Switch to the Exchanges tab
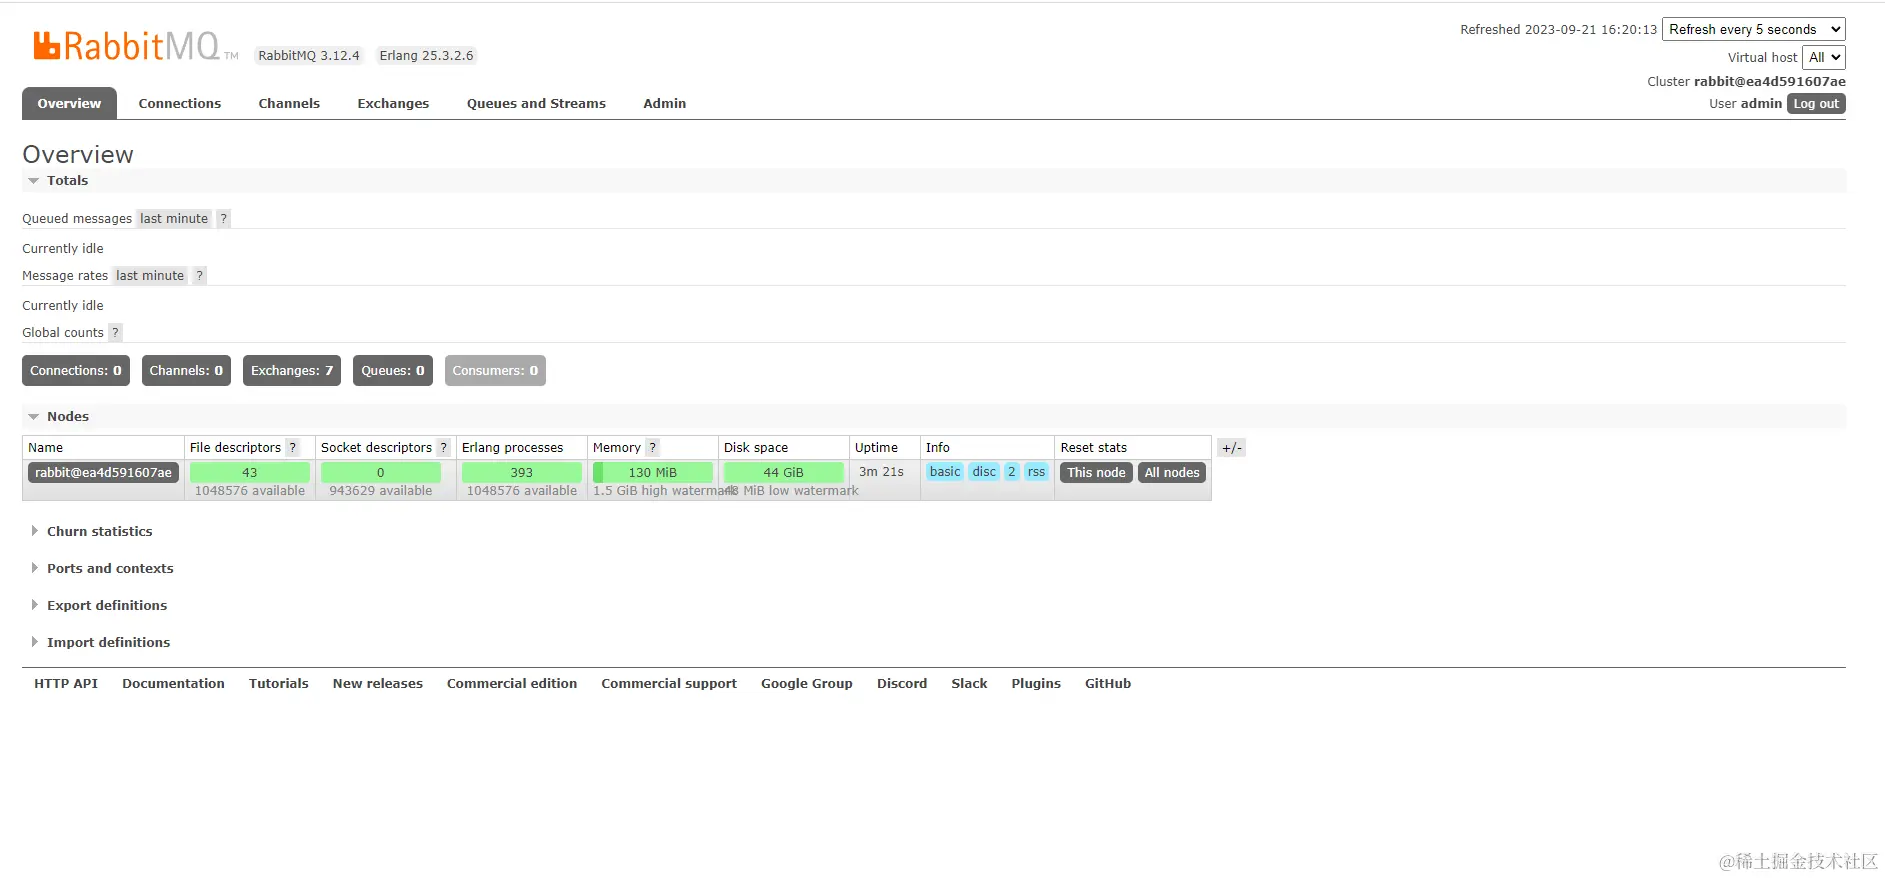Image resolution: width=1885 pixels, height=878 pixels. 393,104
